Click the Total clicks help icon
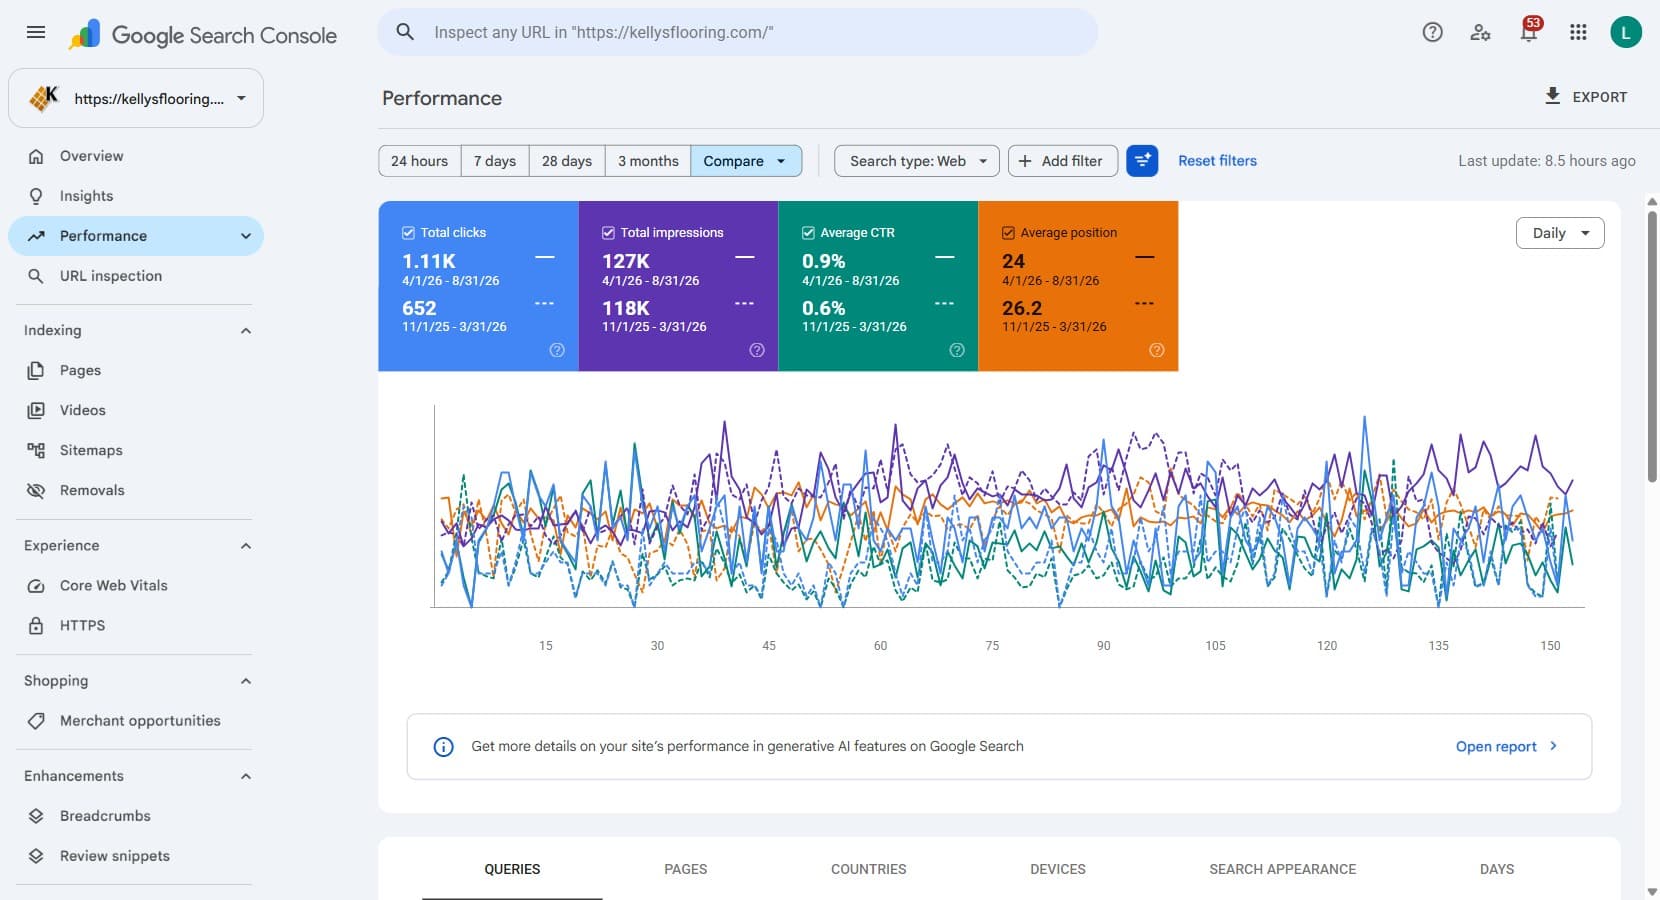 point(557,350)
